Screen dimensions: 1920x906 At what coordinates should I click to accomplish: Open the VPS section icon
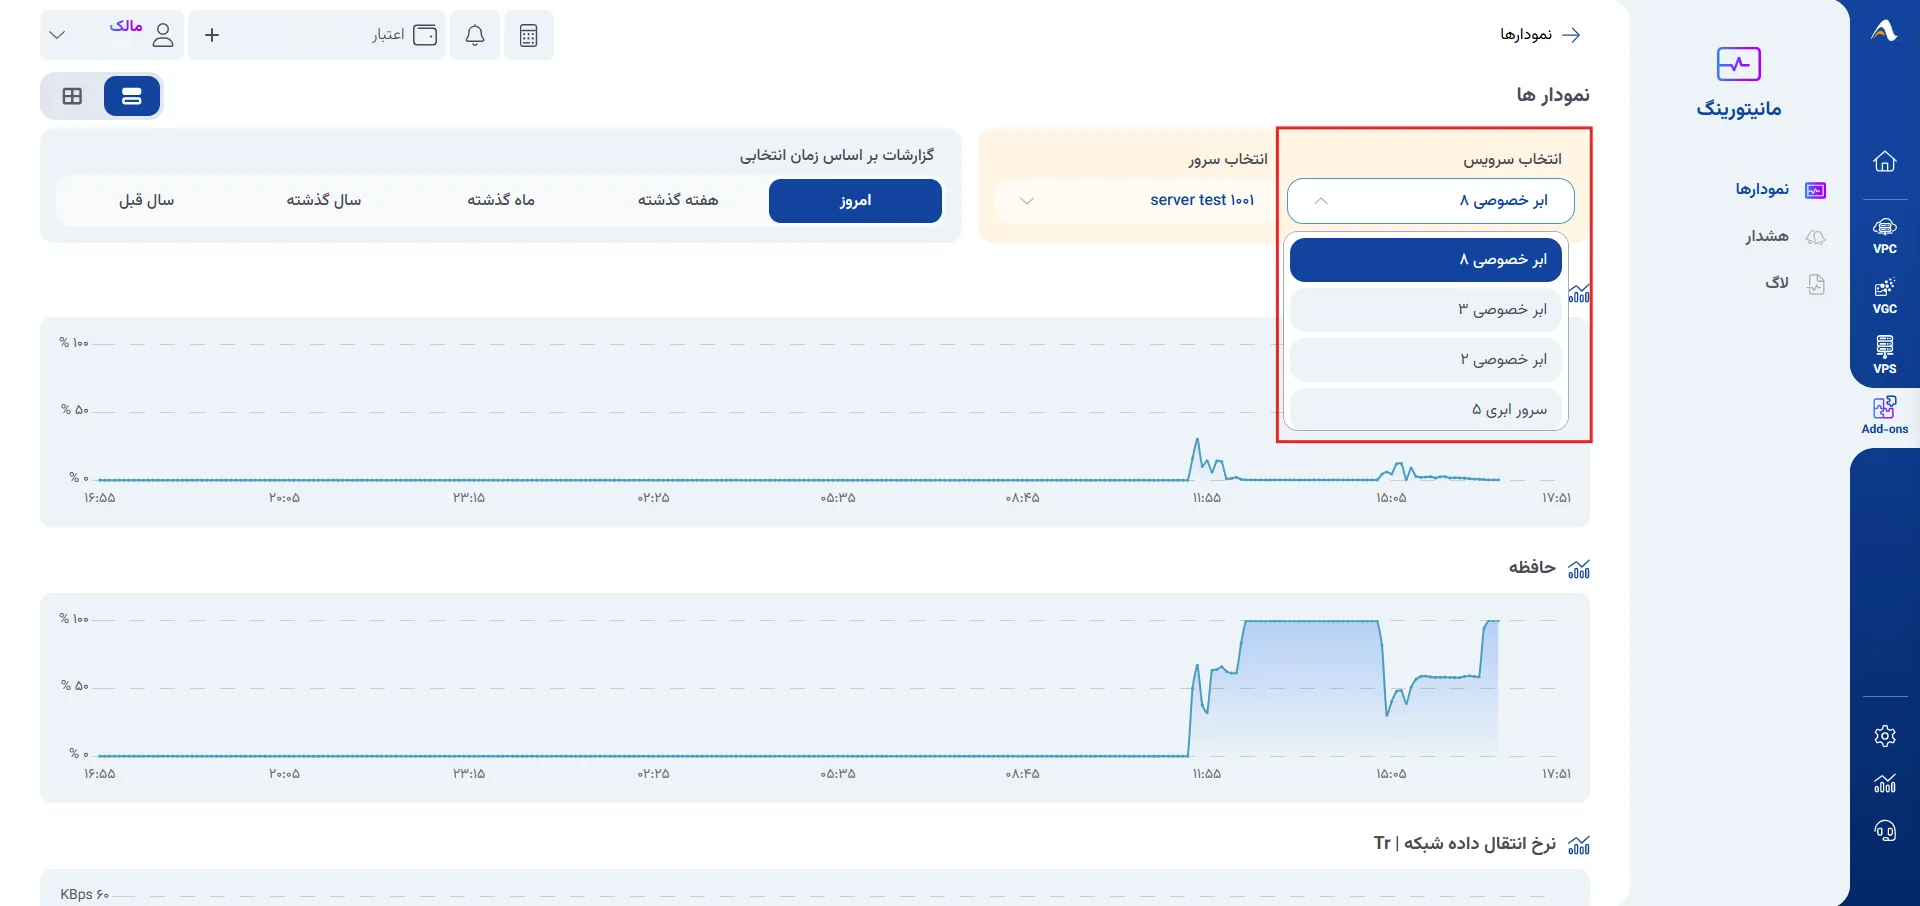pos(1884,356)
